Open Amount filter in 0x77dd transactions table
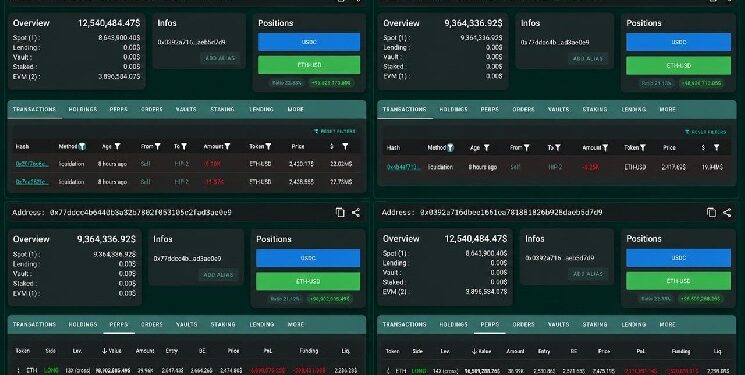 [x=605, y=148]
